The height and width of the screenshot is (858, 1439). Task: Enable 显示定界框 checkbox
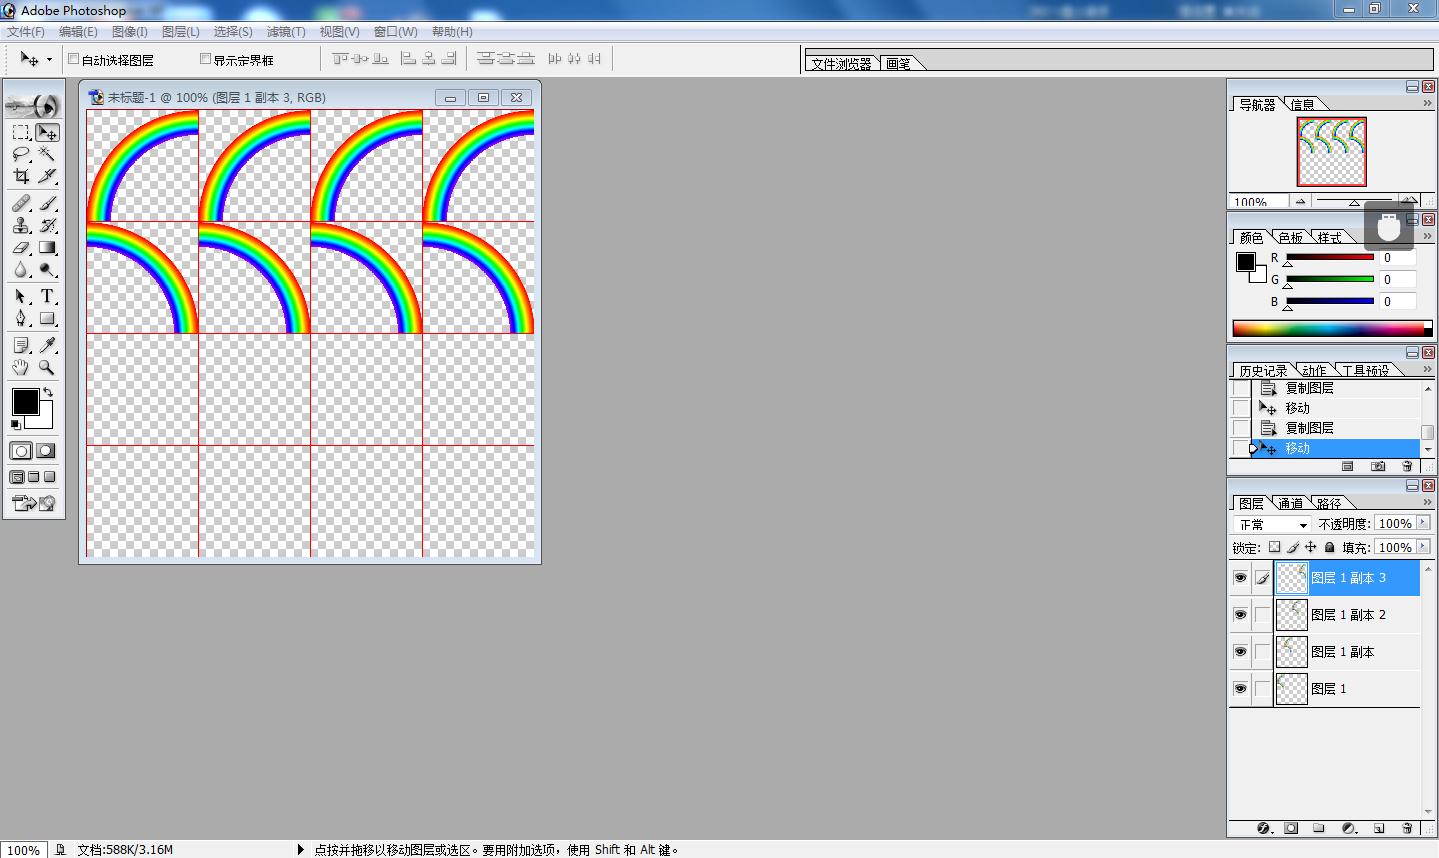pyautogui.click(x=205, y=59)
